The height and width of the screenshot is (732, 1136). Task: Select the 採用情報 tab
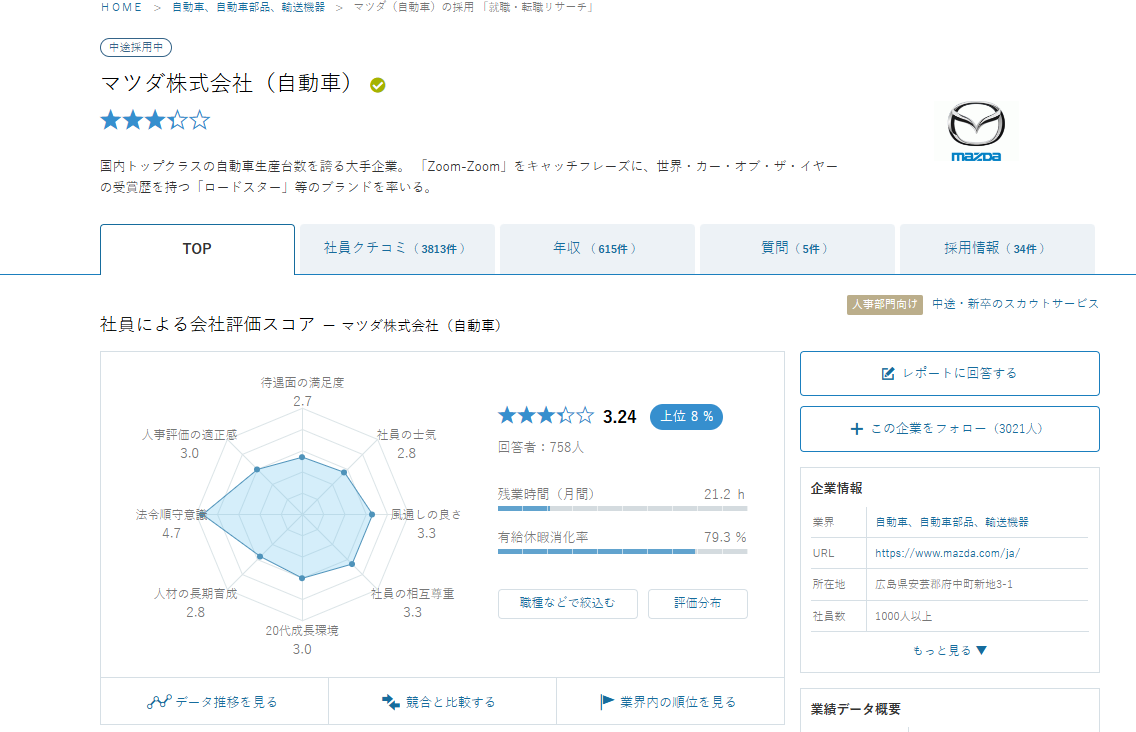[997, 249]
